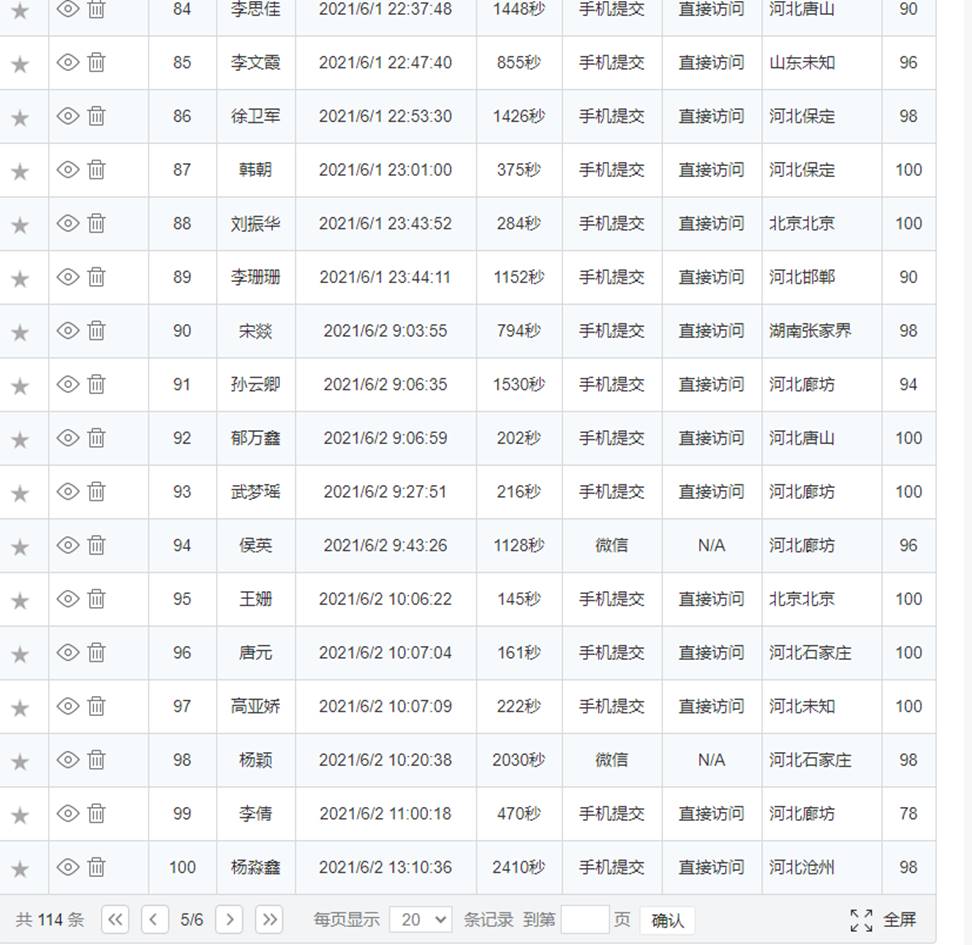The image size is (972, 945).
Task: Delete the entry for 侯英
Action: point(96,545)
